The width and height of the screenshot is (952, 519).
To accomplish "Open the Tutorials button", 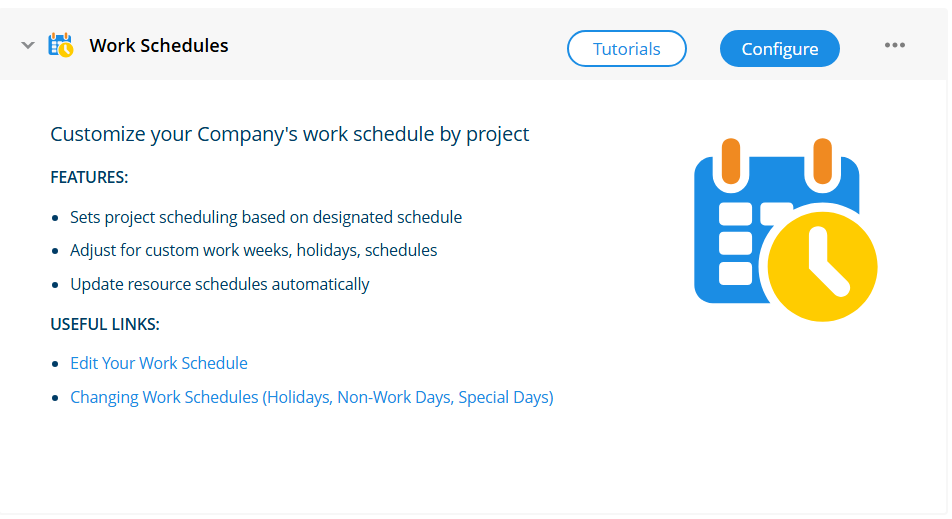I will tap(627, 49).
